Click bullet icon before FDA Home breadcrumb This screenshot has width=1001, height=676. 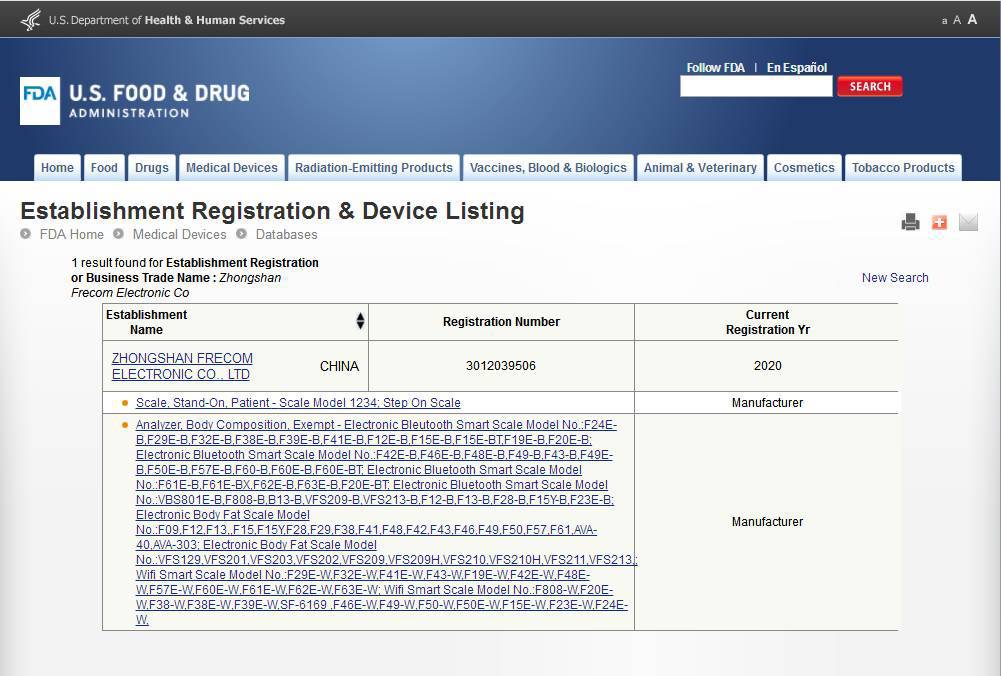coord(26,234)
